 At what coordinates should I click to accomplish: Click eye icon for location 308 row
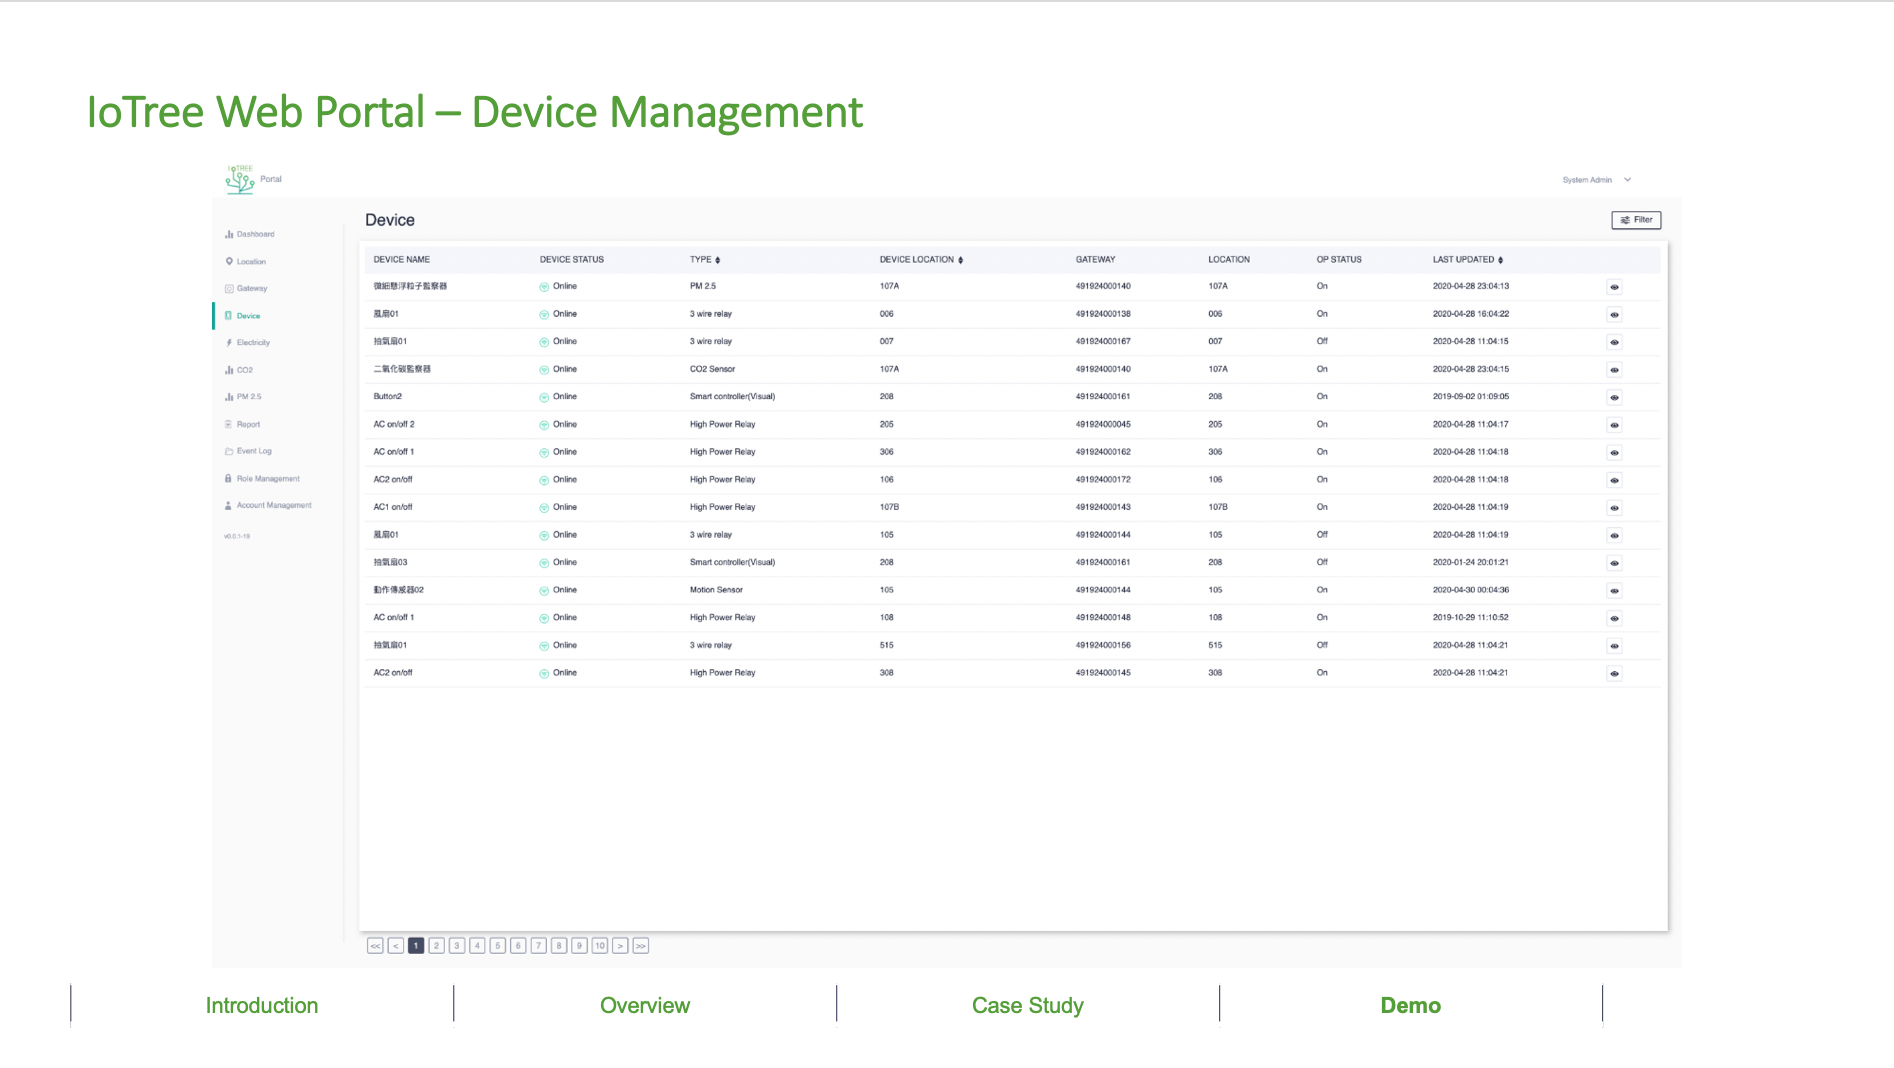coord(1614,674)
